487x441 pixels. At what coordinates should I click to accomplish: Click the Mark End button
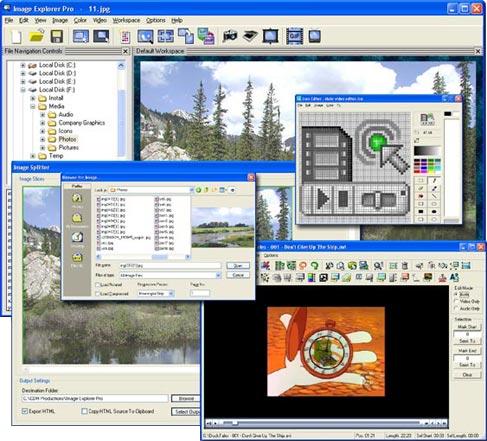pyautogui.click(x=467, y=351)
